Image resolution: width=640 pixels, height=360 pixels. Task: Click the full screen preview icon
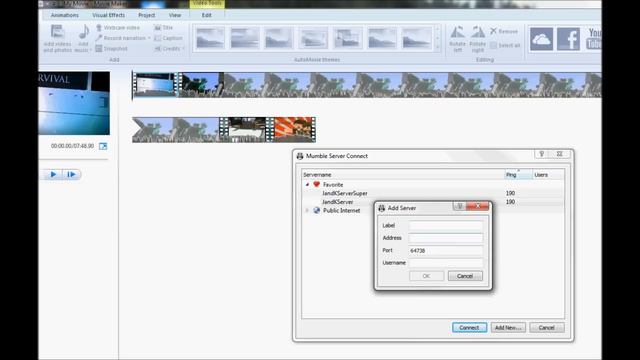click(x=103, y=146)
